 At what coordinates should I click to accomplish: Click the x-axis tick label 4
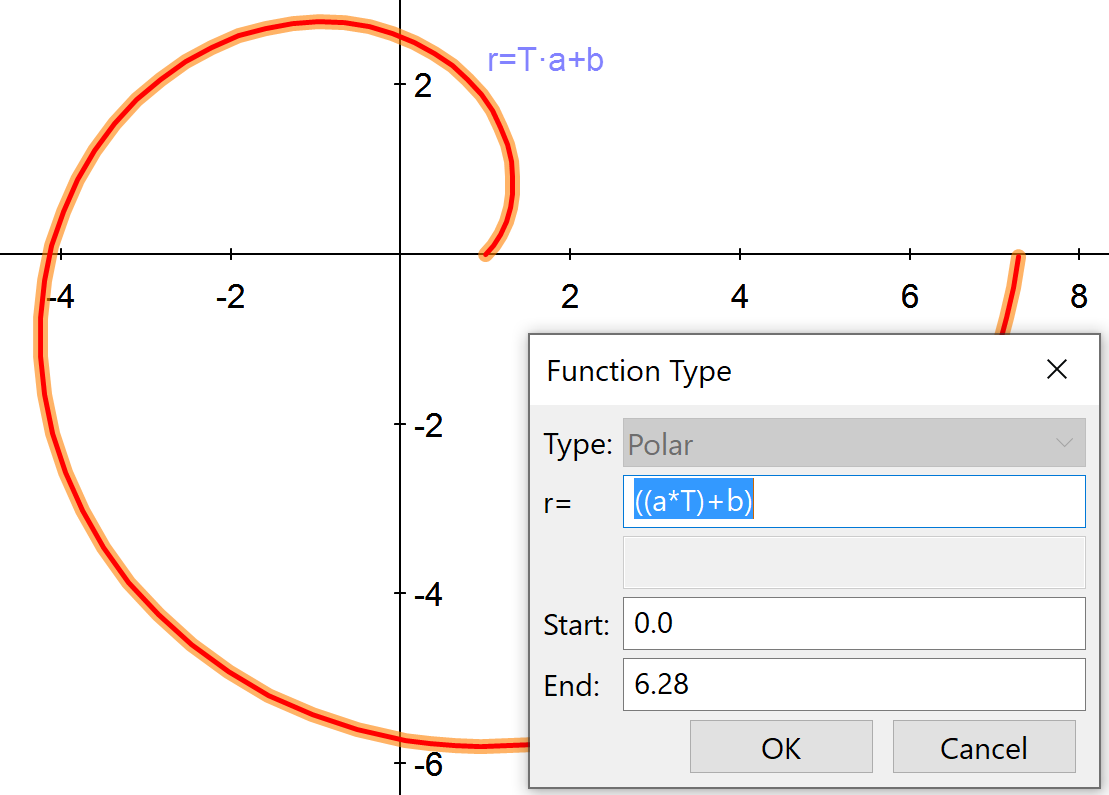tap(739, 297)
